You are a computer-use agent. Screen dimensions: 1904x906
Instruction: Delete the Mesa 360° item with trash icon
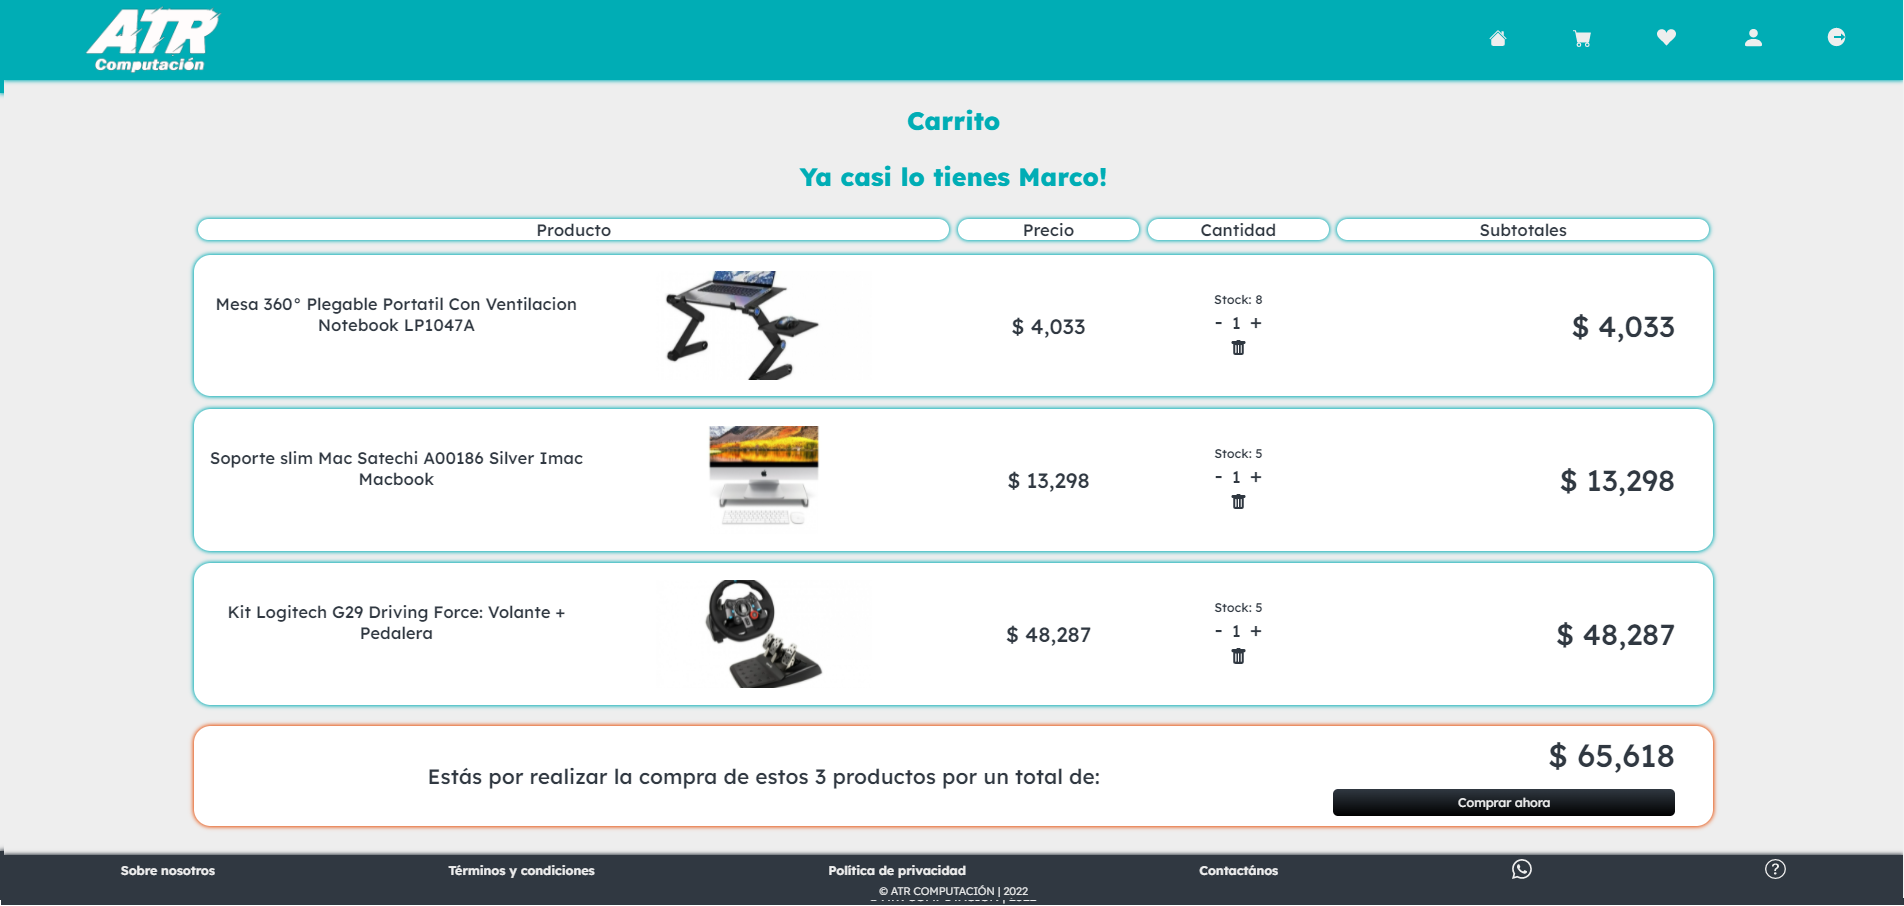[x=1238, y=348]
